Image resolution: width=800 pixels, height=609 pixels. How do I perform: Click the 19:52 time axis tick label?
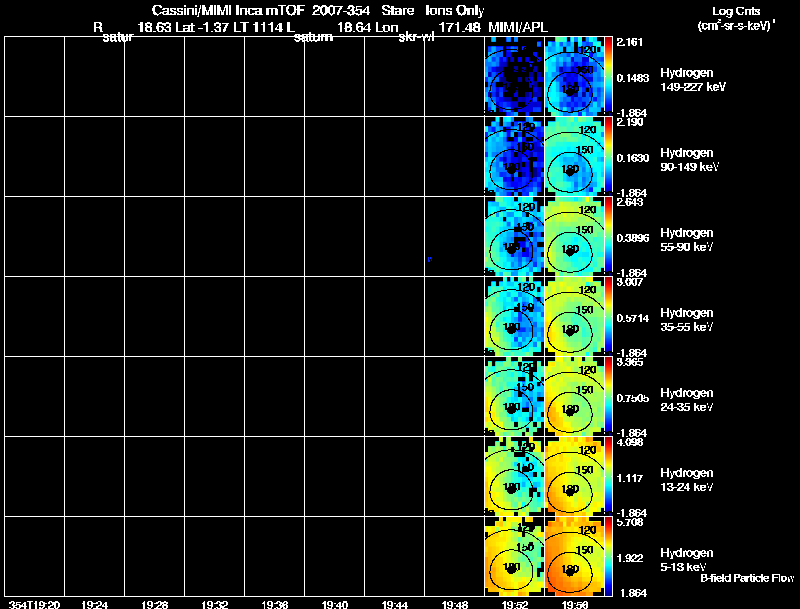(514, 604)
